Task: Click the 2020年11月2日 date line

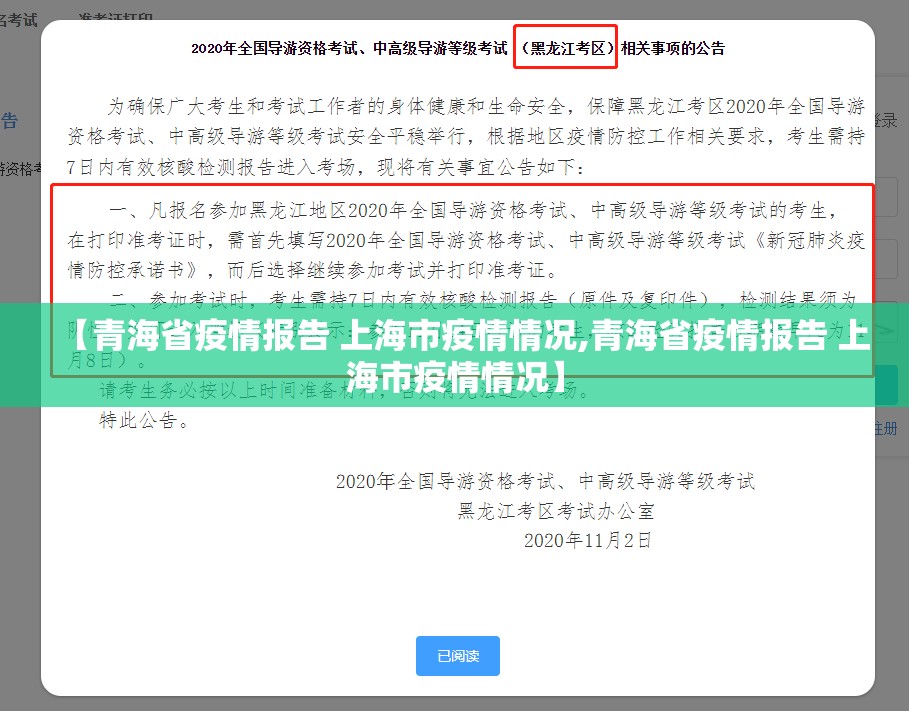Action: pos(588,540)
